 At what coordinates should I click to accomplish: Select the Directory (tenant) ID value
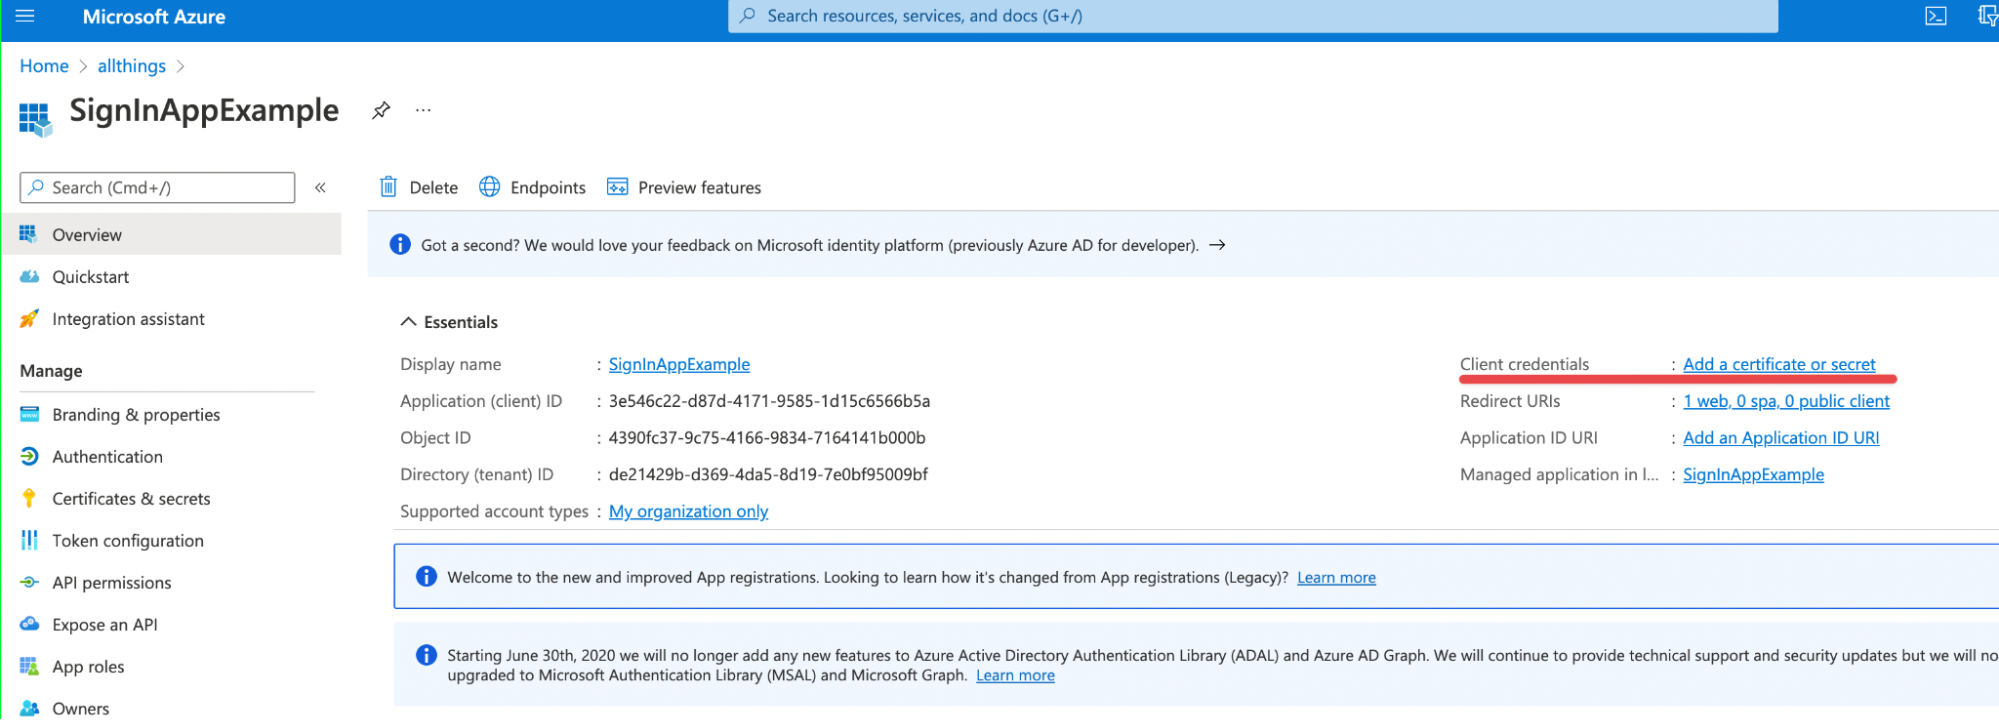[x=768, y=474]
